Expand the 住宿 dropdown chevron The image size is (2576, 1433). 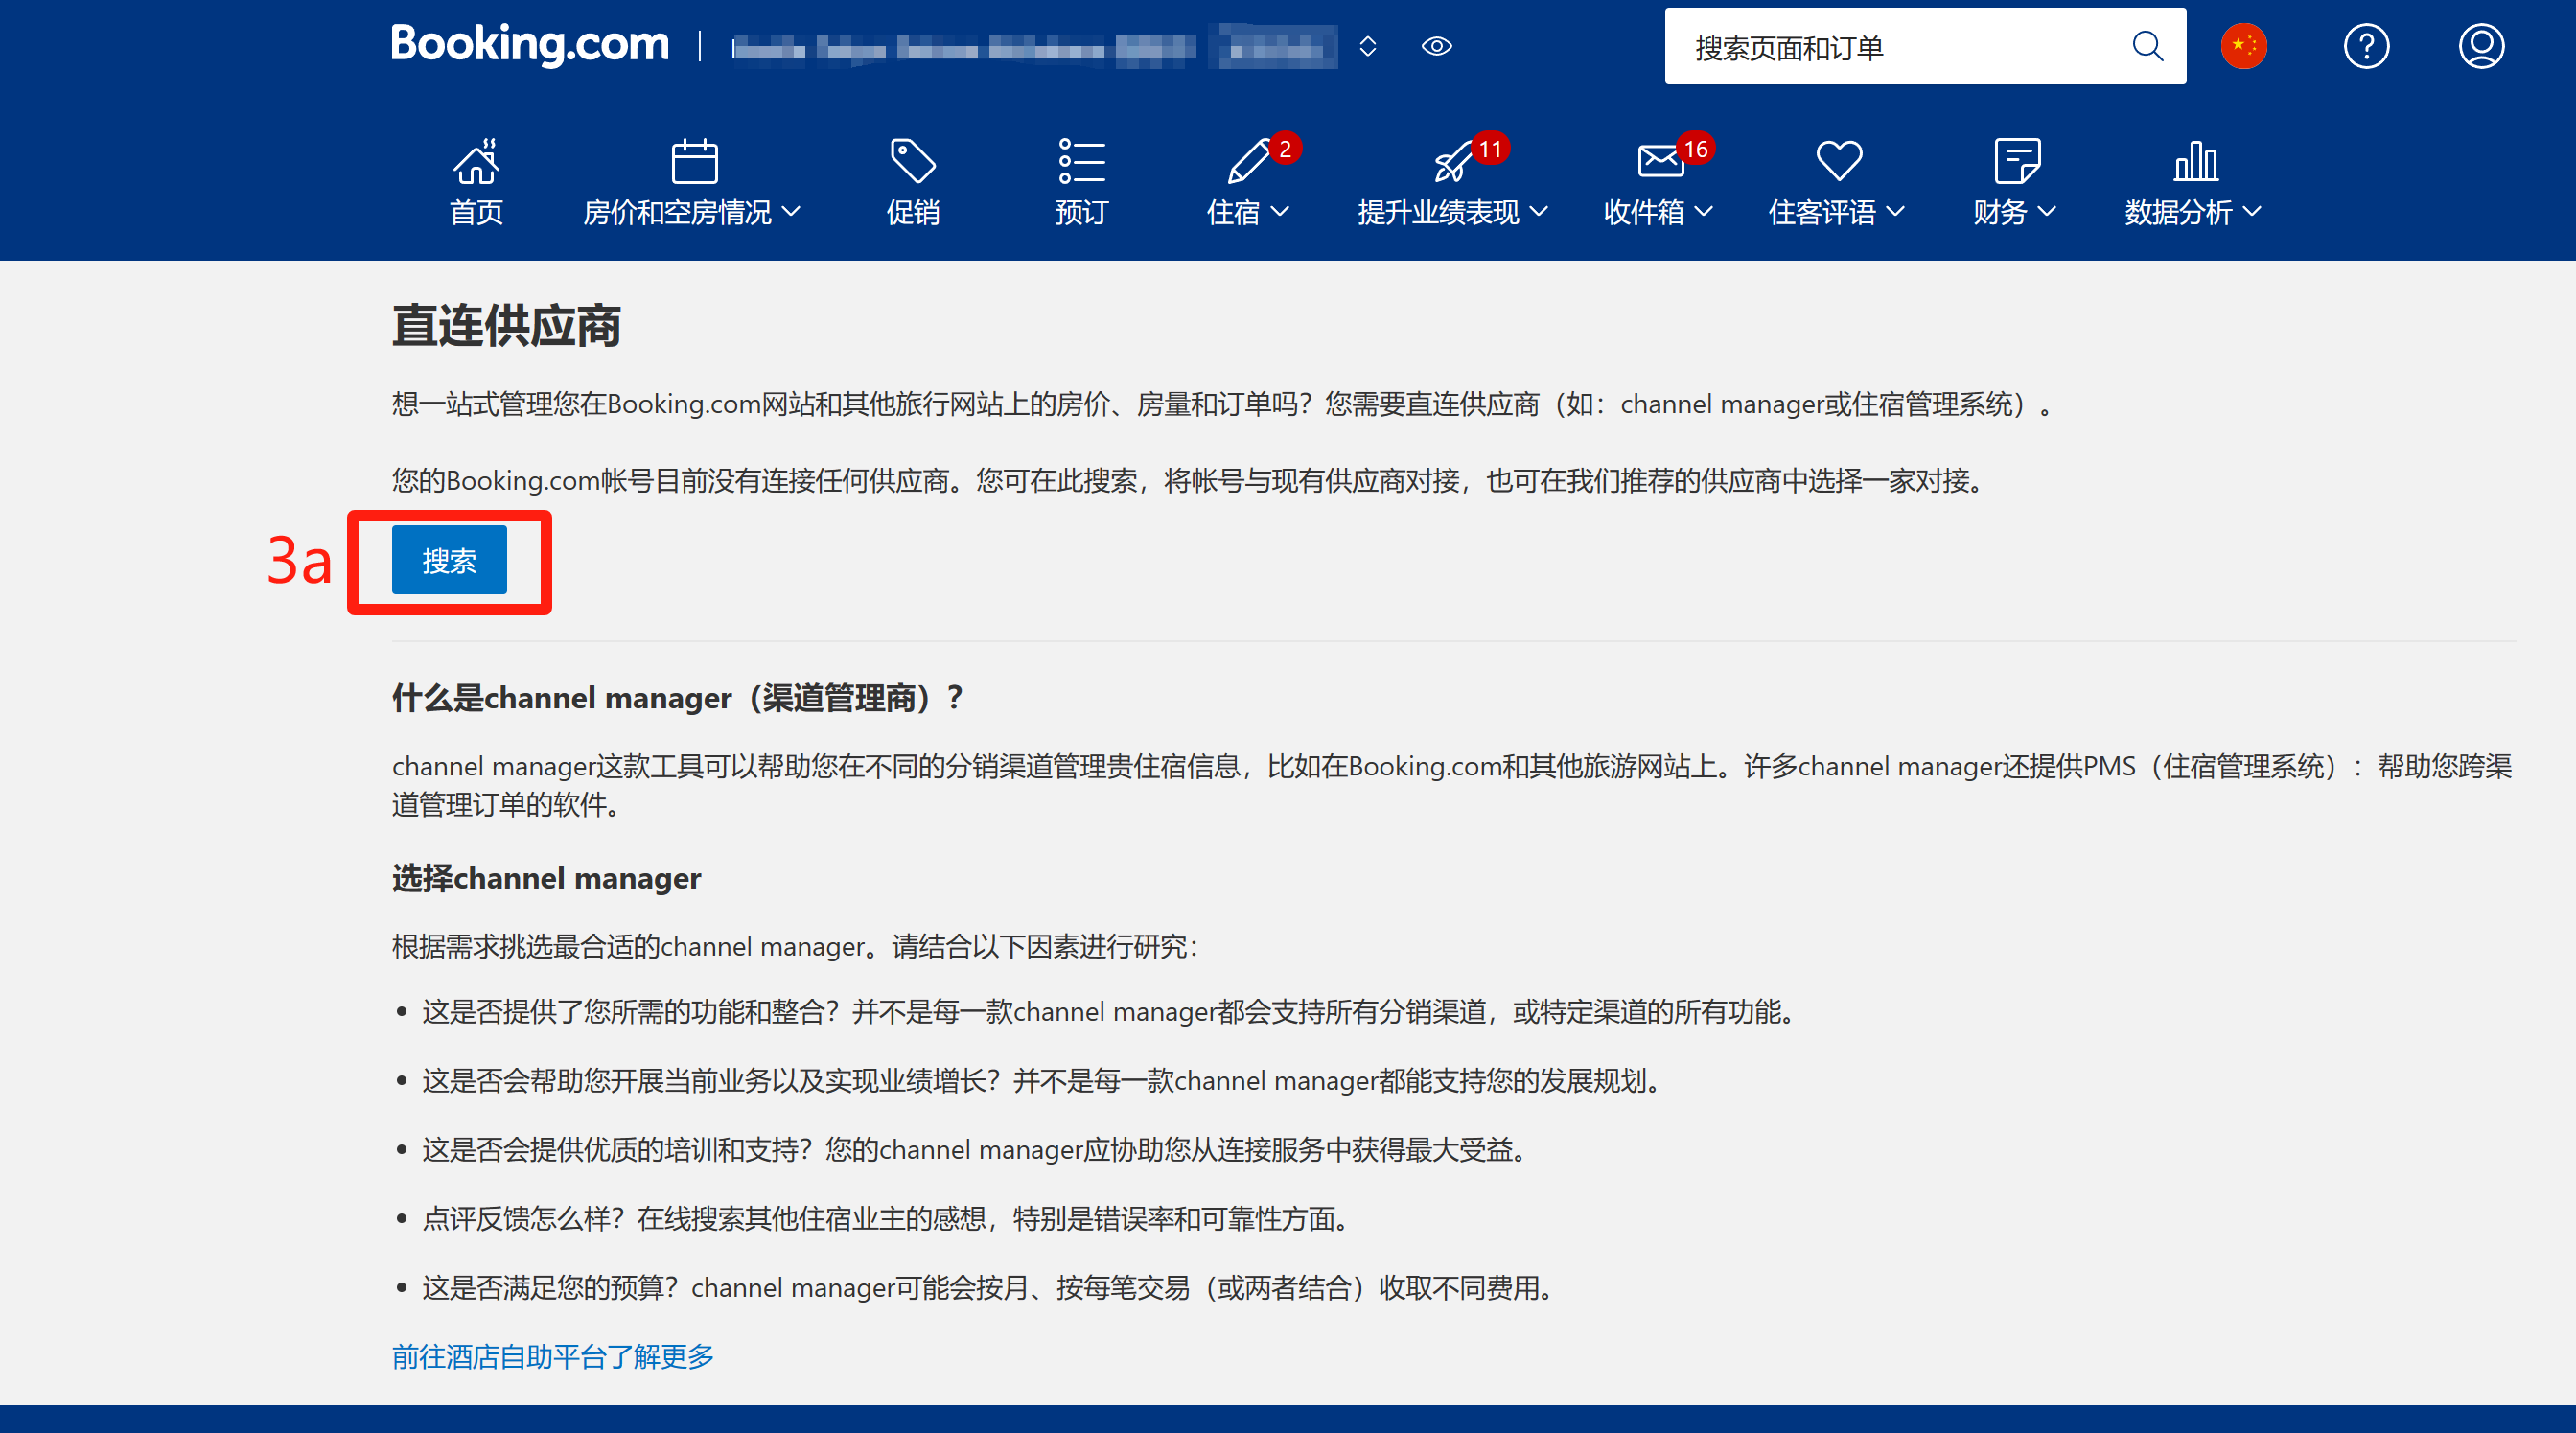[x=1279, y=211]
